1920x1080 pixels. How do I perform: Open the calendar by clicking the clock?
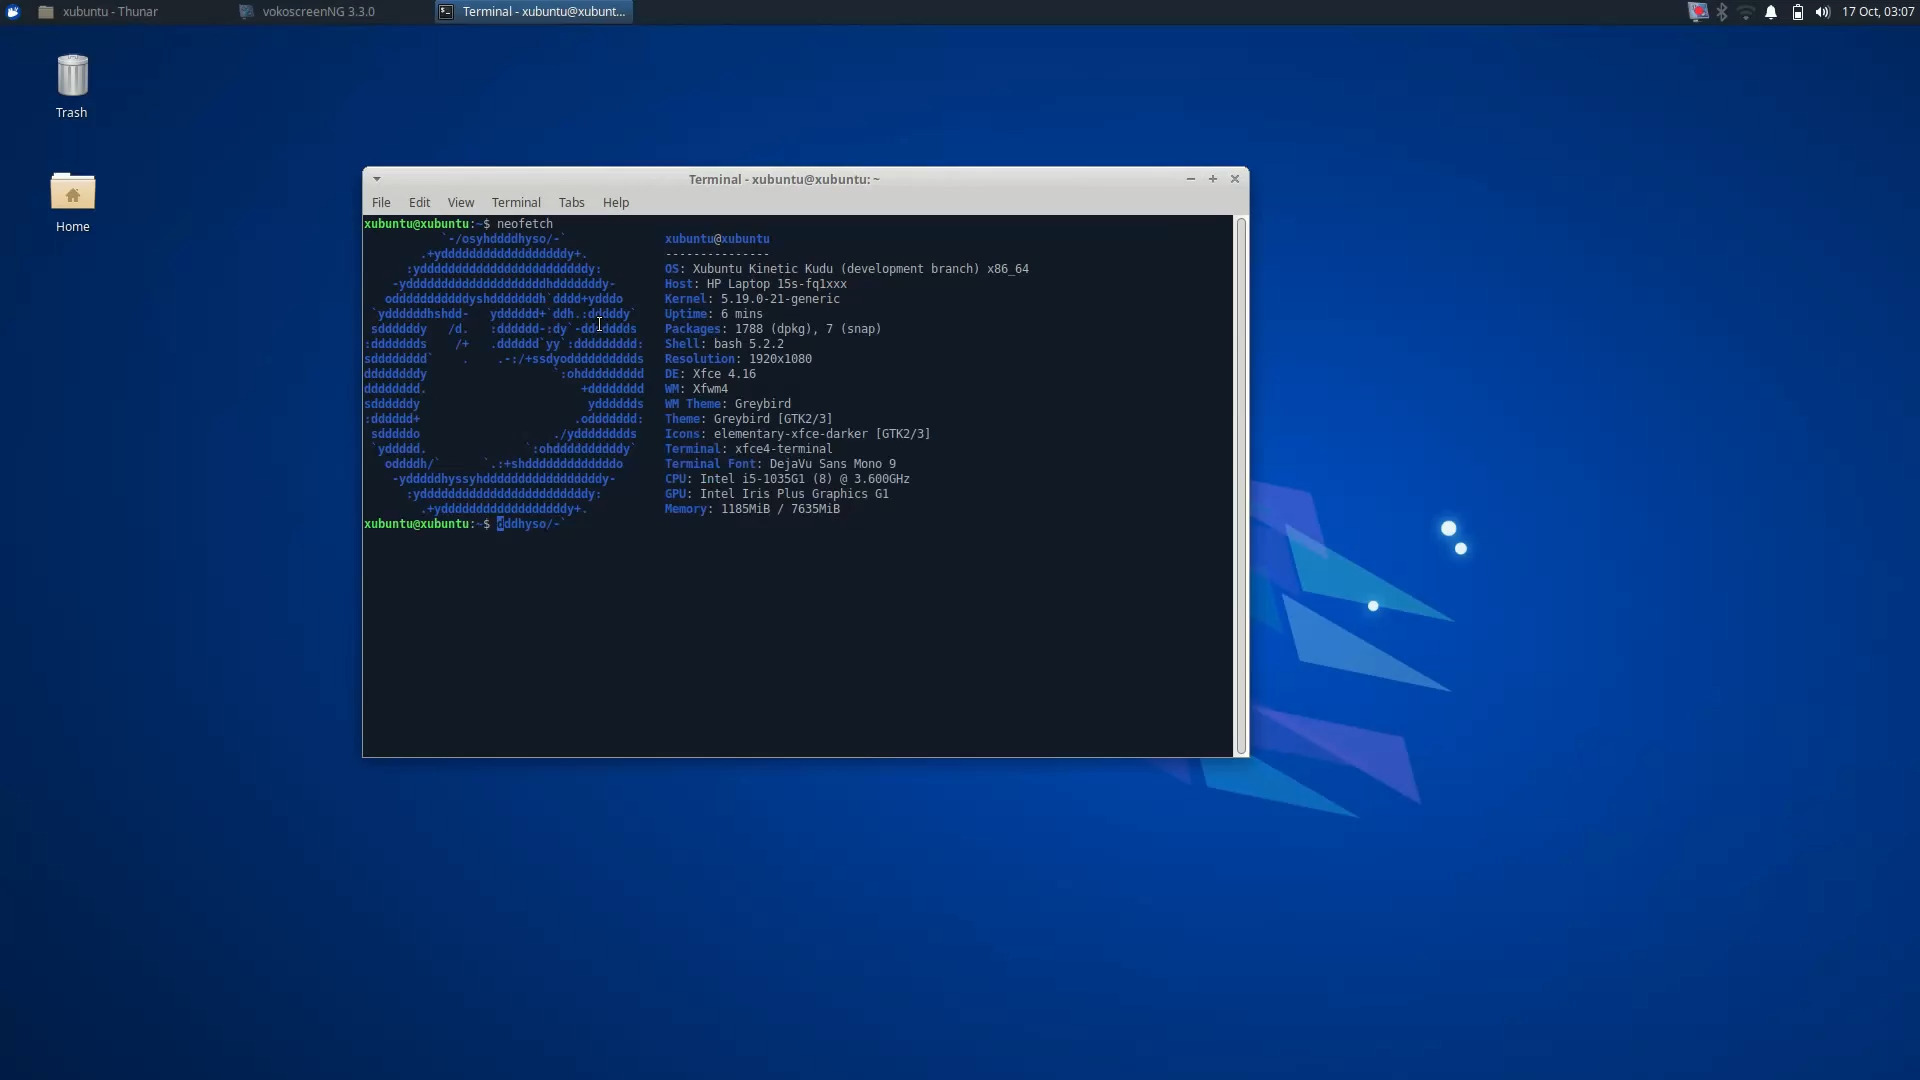(x=1877, y=11)
